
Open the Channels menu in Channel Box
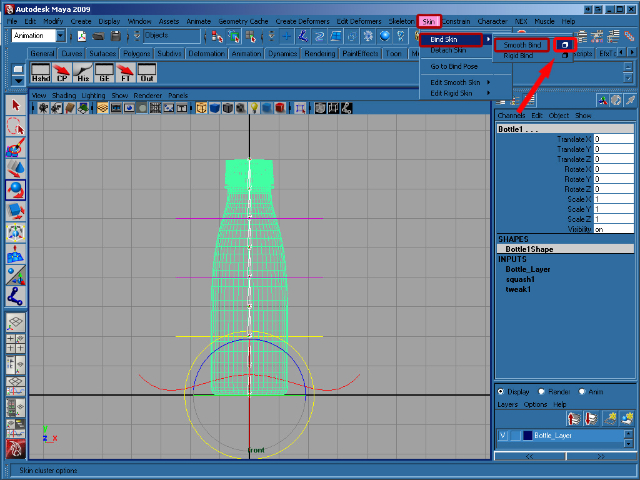pyautogui.click(x=511, y=116)
